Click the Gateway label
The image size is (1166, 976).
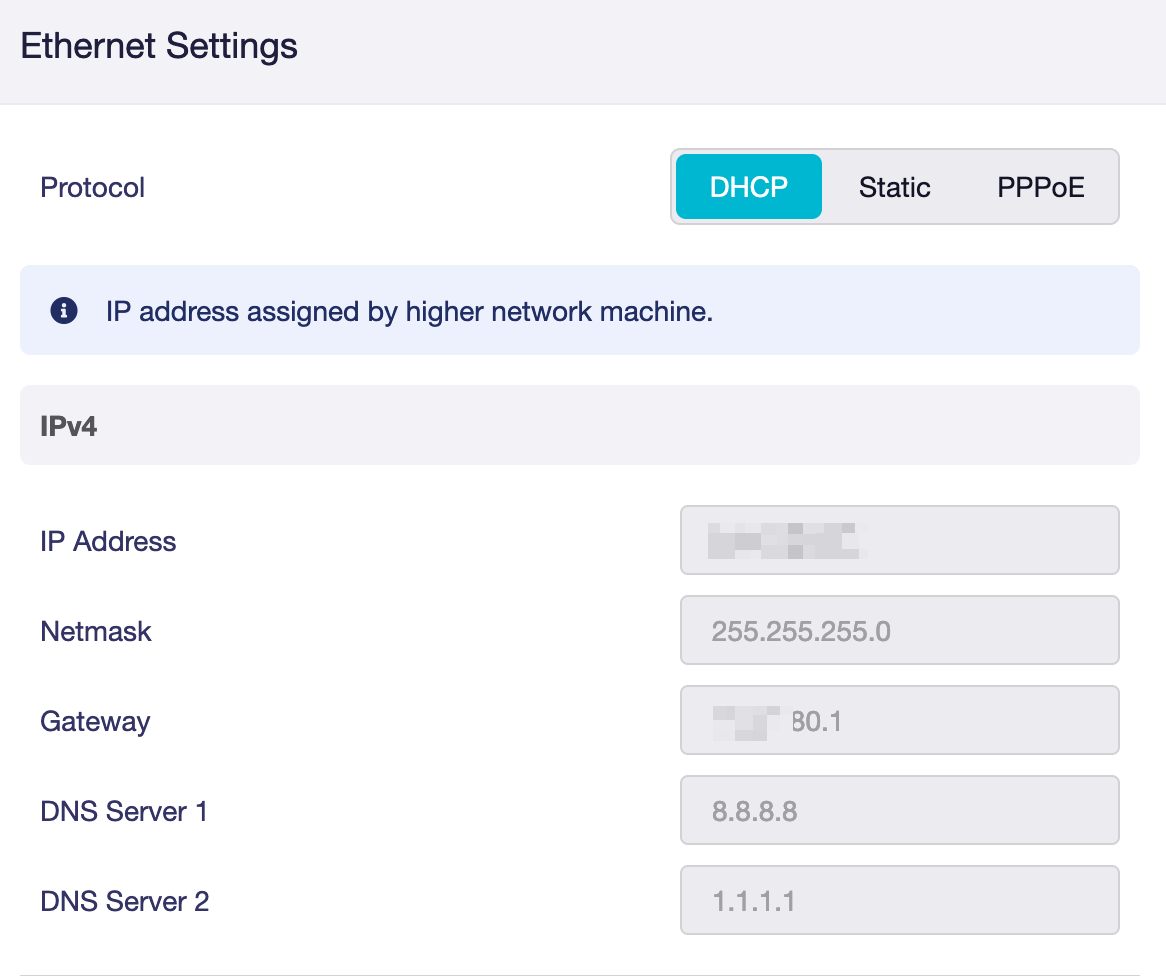pyautogui.click(x=95, y=722)
